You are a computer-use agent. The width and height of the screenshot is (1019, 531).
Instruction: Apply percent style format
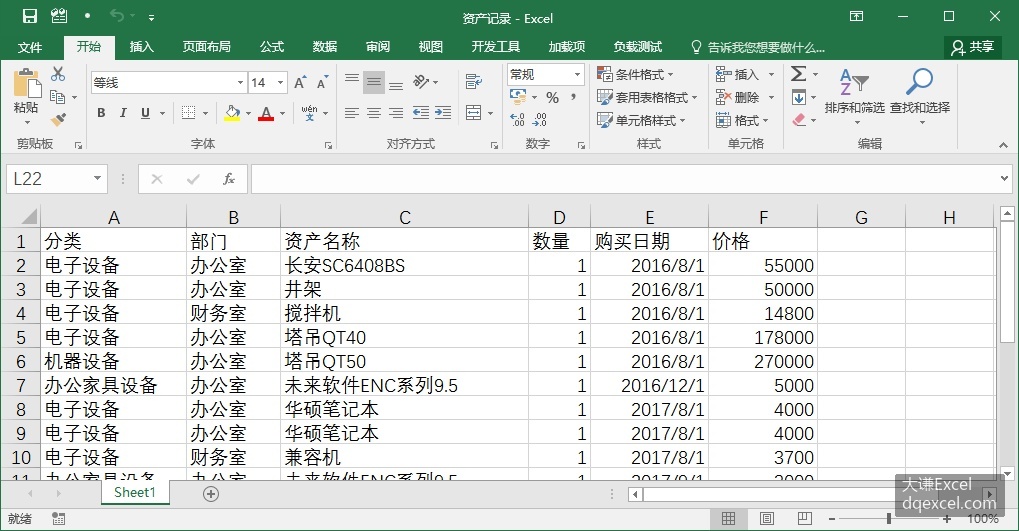click(x=552, y=97)
